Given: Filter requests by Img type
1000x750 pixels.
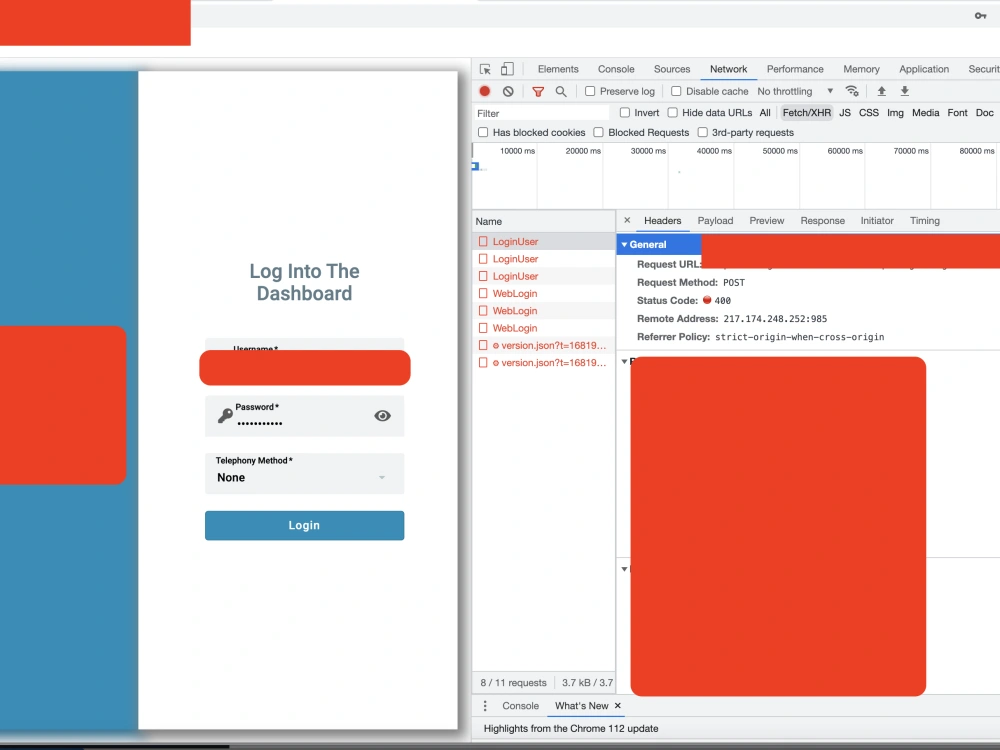Looking at the screenshot, I should [895, 112].
